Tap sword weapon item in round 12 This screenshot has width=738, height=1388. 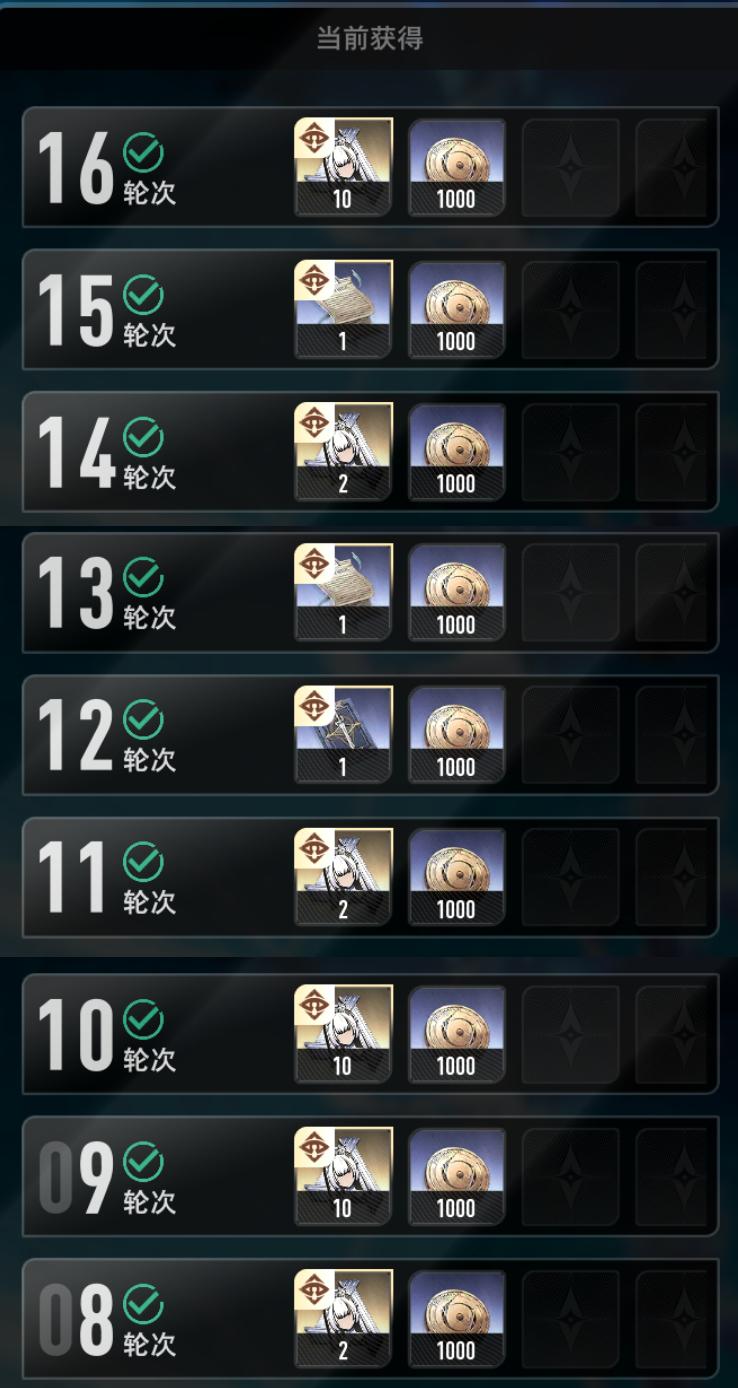tap(343, 735)
